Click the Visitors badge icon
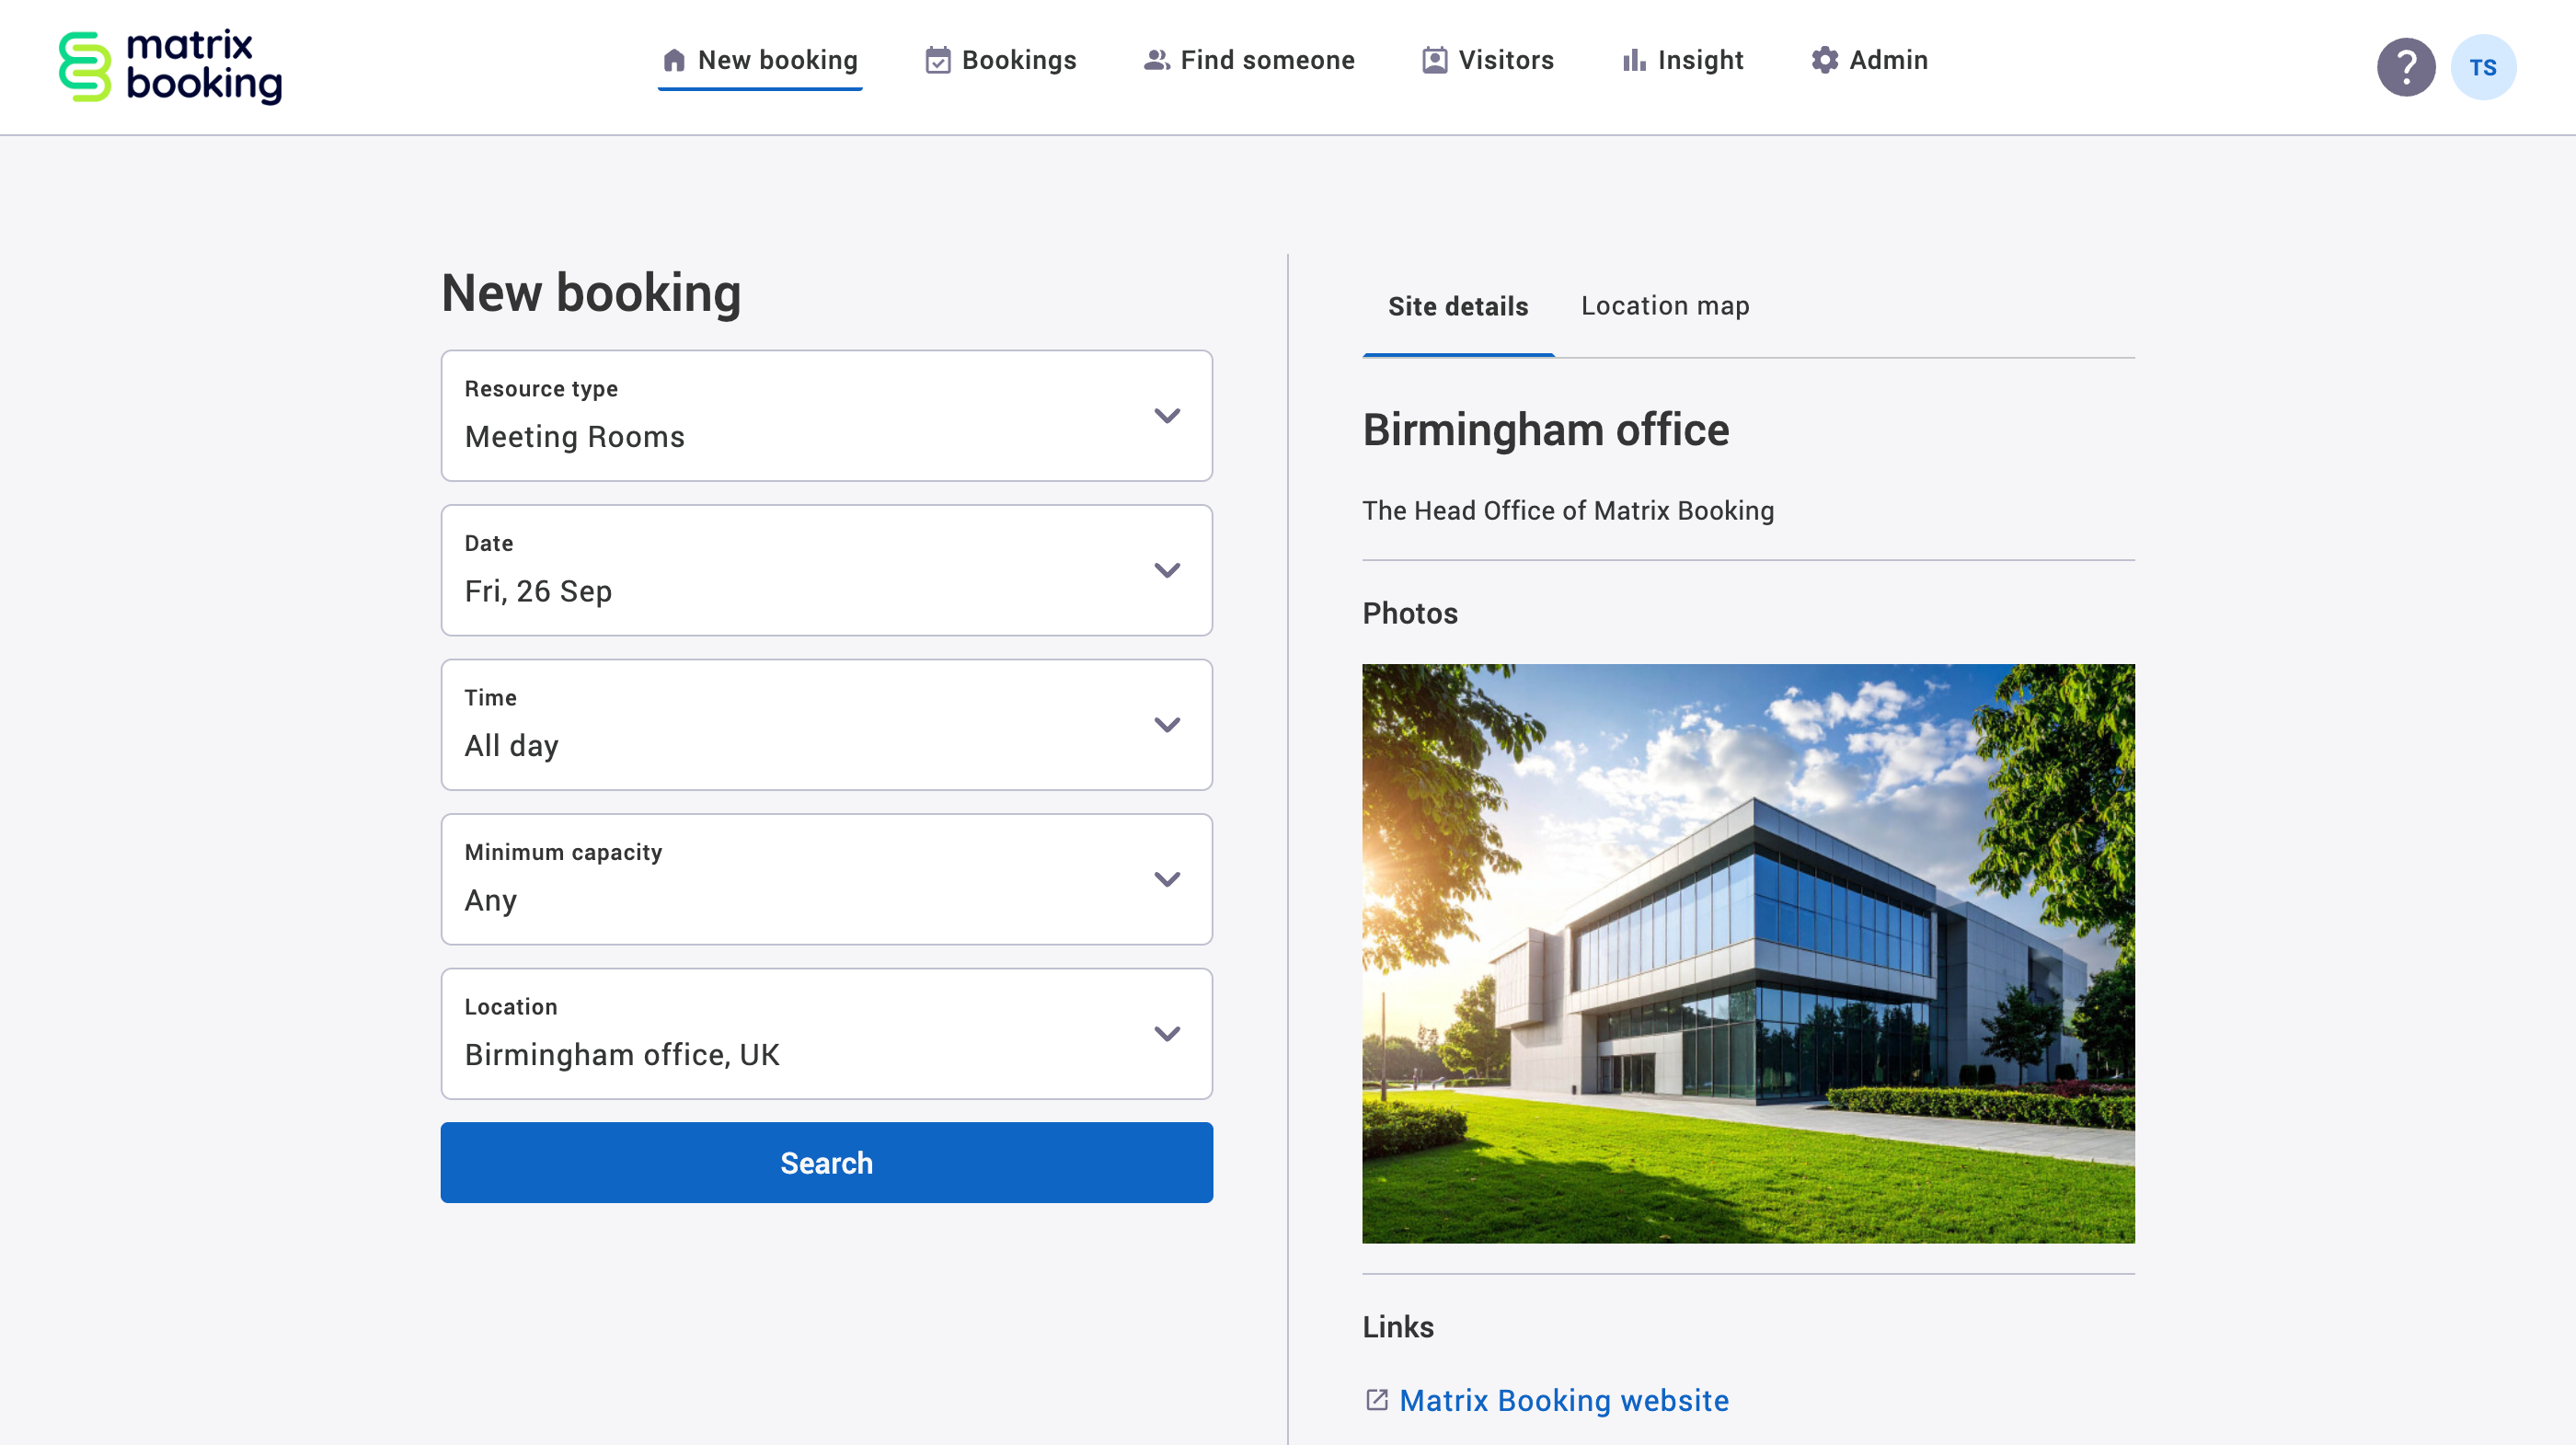2576x1445 pixels. tap(1432, 60)
